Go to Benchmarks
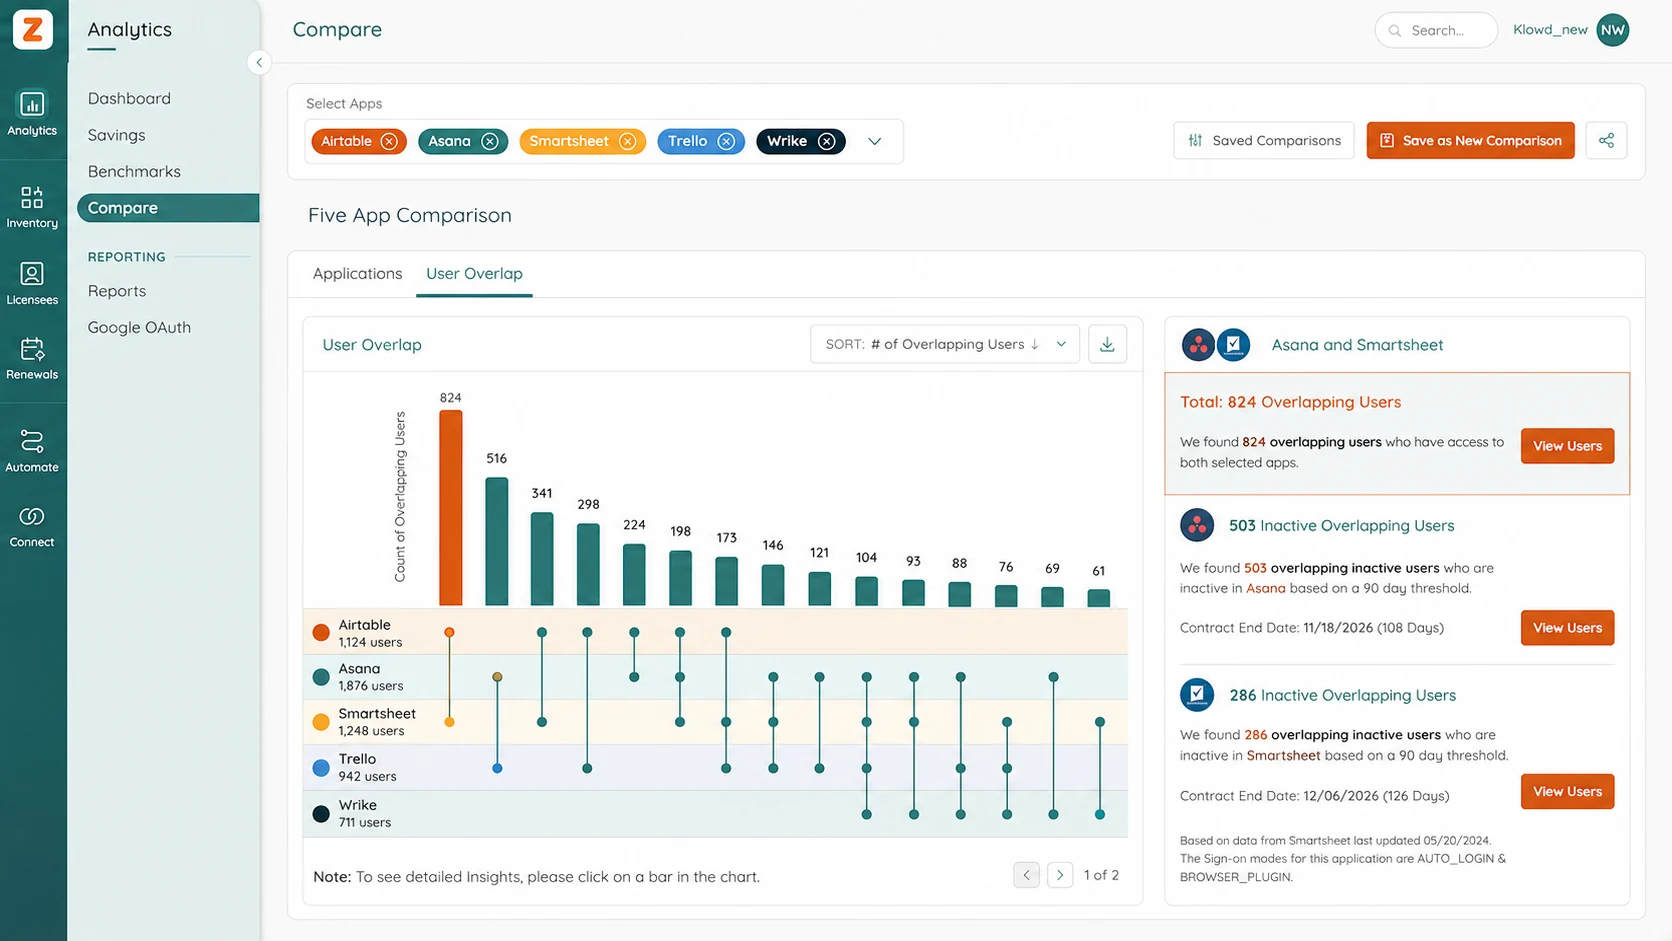The height and width of the screenshot is (941, 1672). click(134, 171)
